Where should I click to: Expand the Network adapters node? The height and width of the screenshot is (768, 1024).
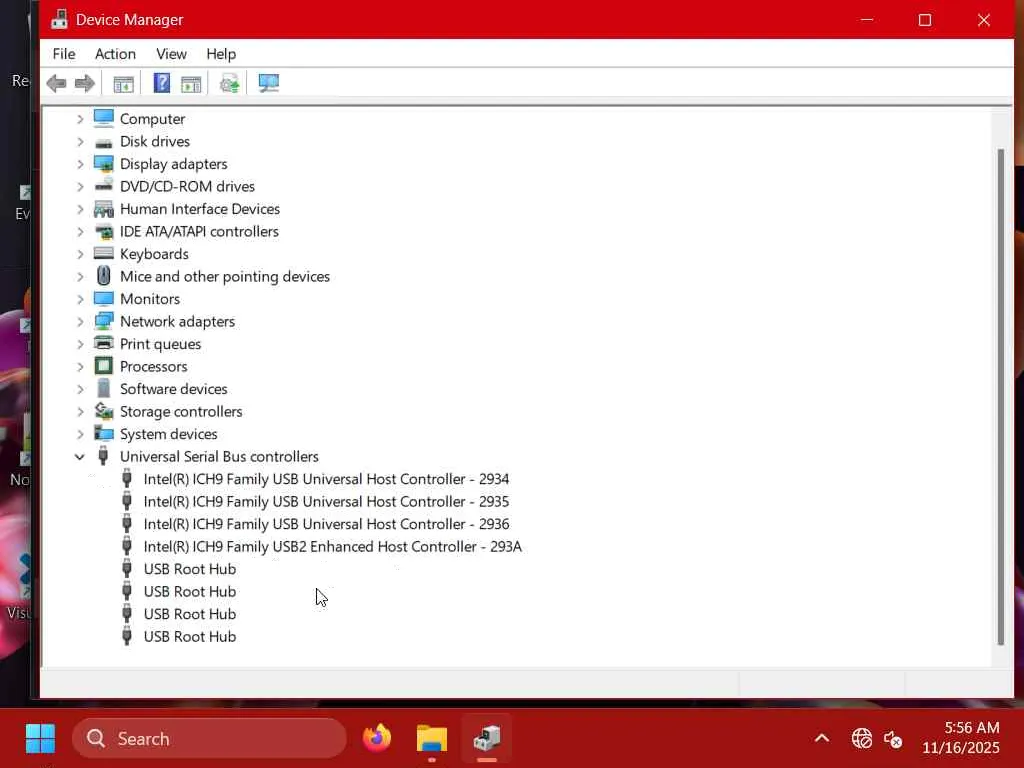[x=80, y=321]
